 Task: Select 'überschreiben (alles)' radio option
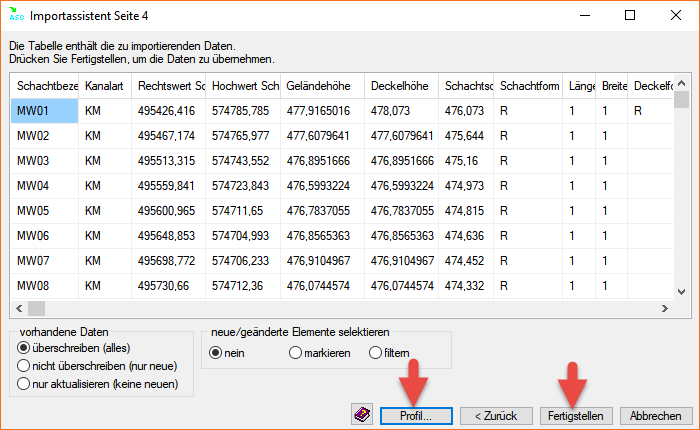point(25,346)
